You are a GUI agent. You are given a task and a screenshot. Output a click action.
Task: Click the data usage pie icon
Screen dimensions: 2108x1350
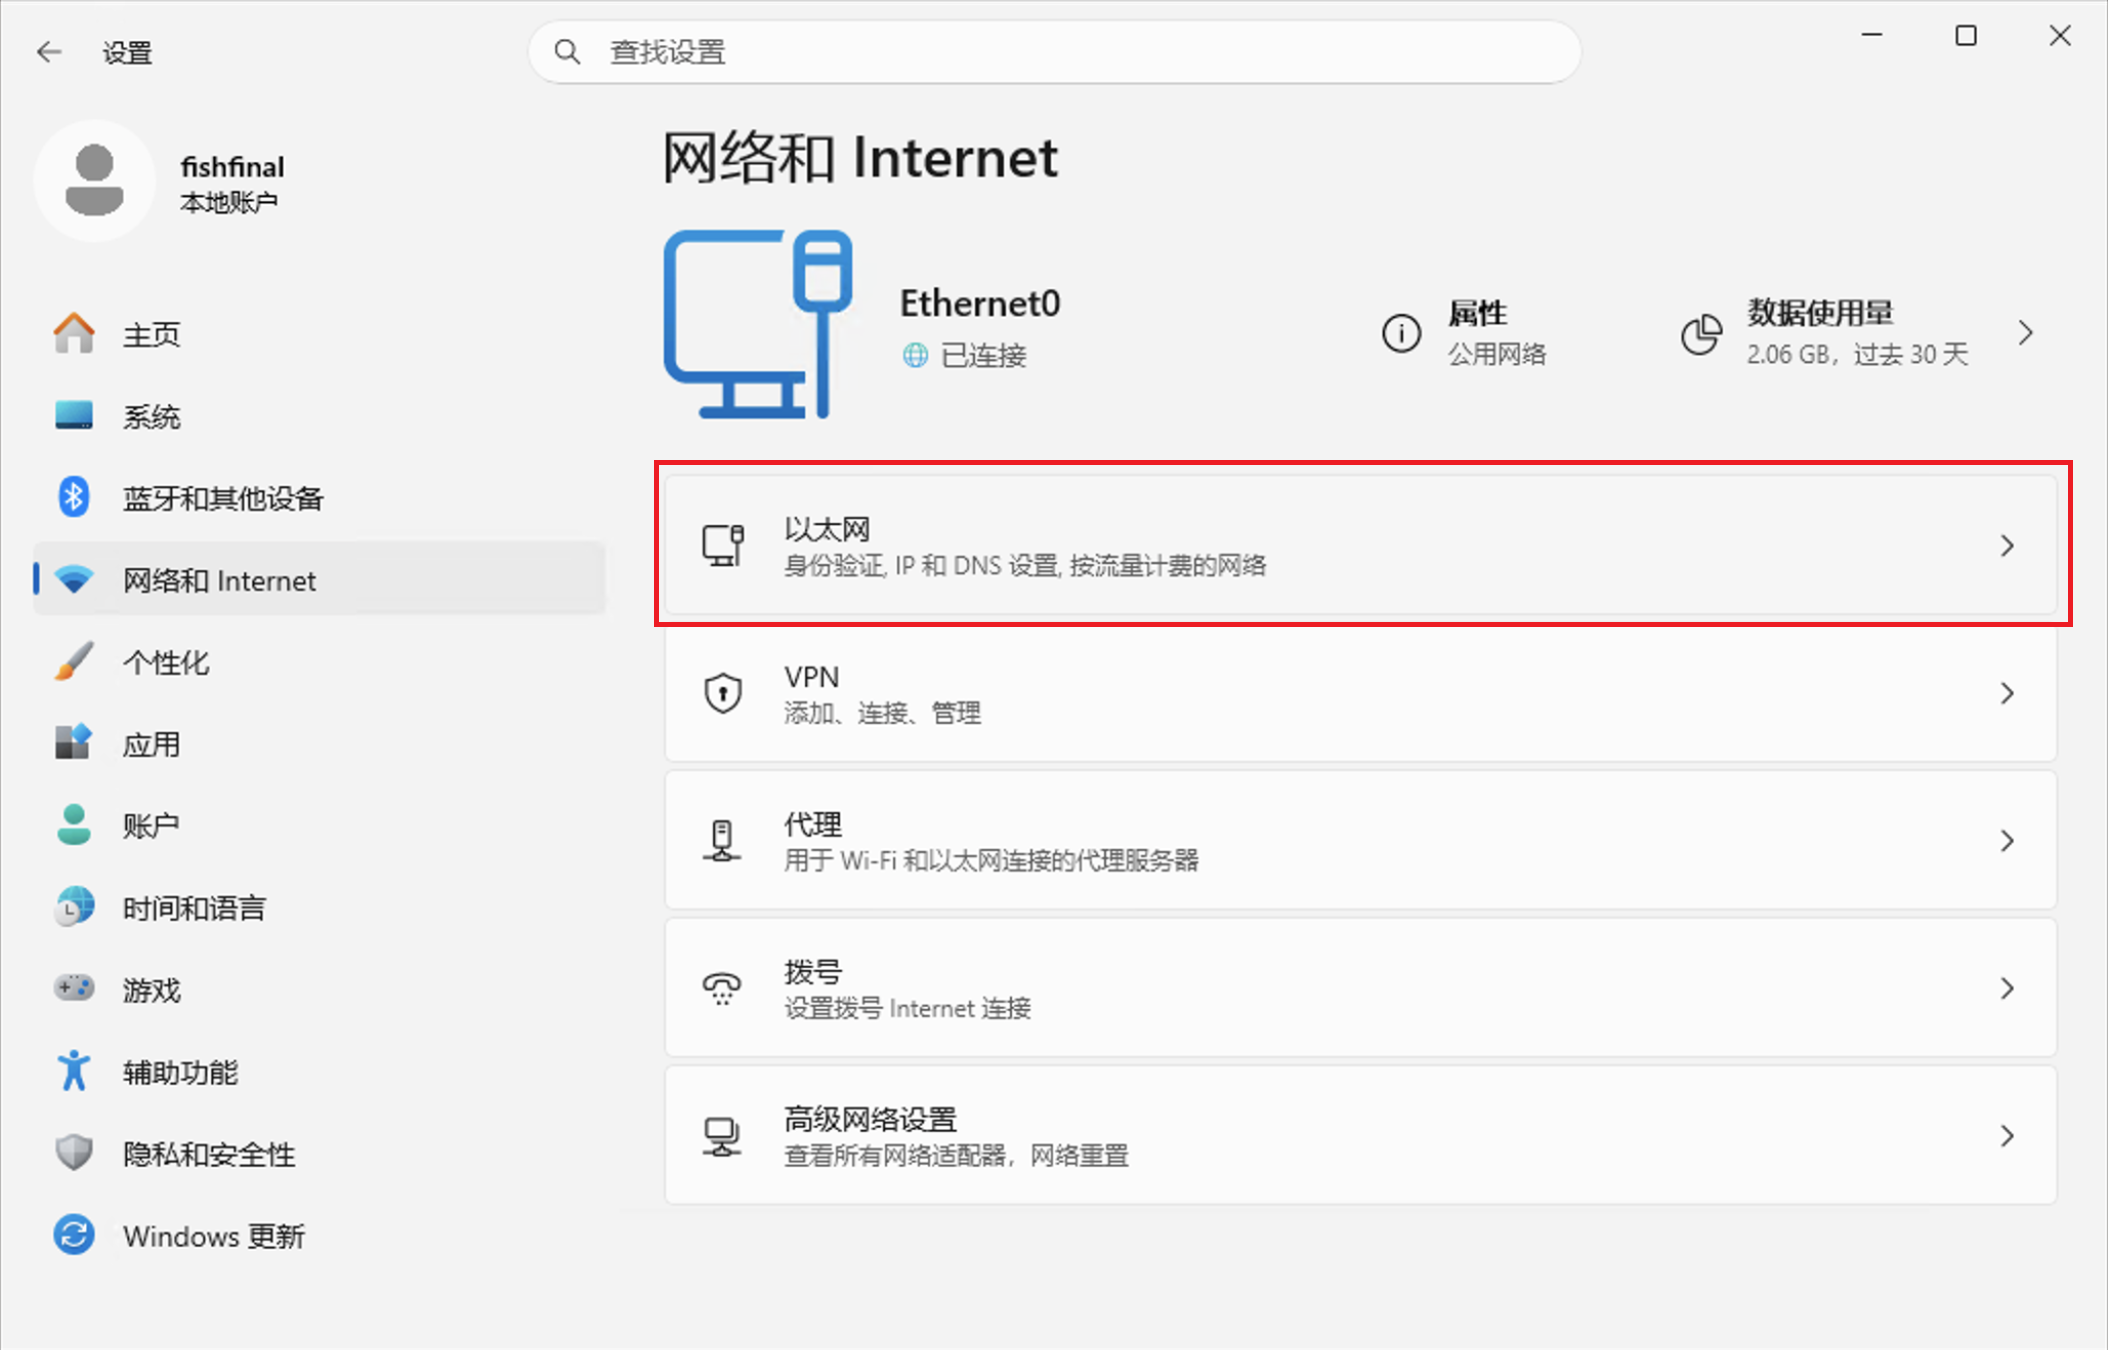[x=1701, y=334]
